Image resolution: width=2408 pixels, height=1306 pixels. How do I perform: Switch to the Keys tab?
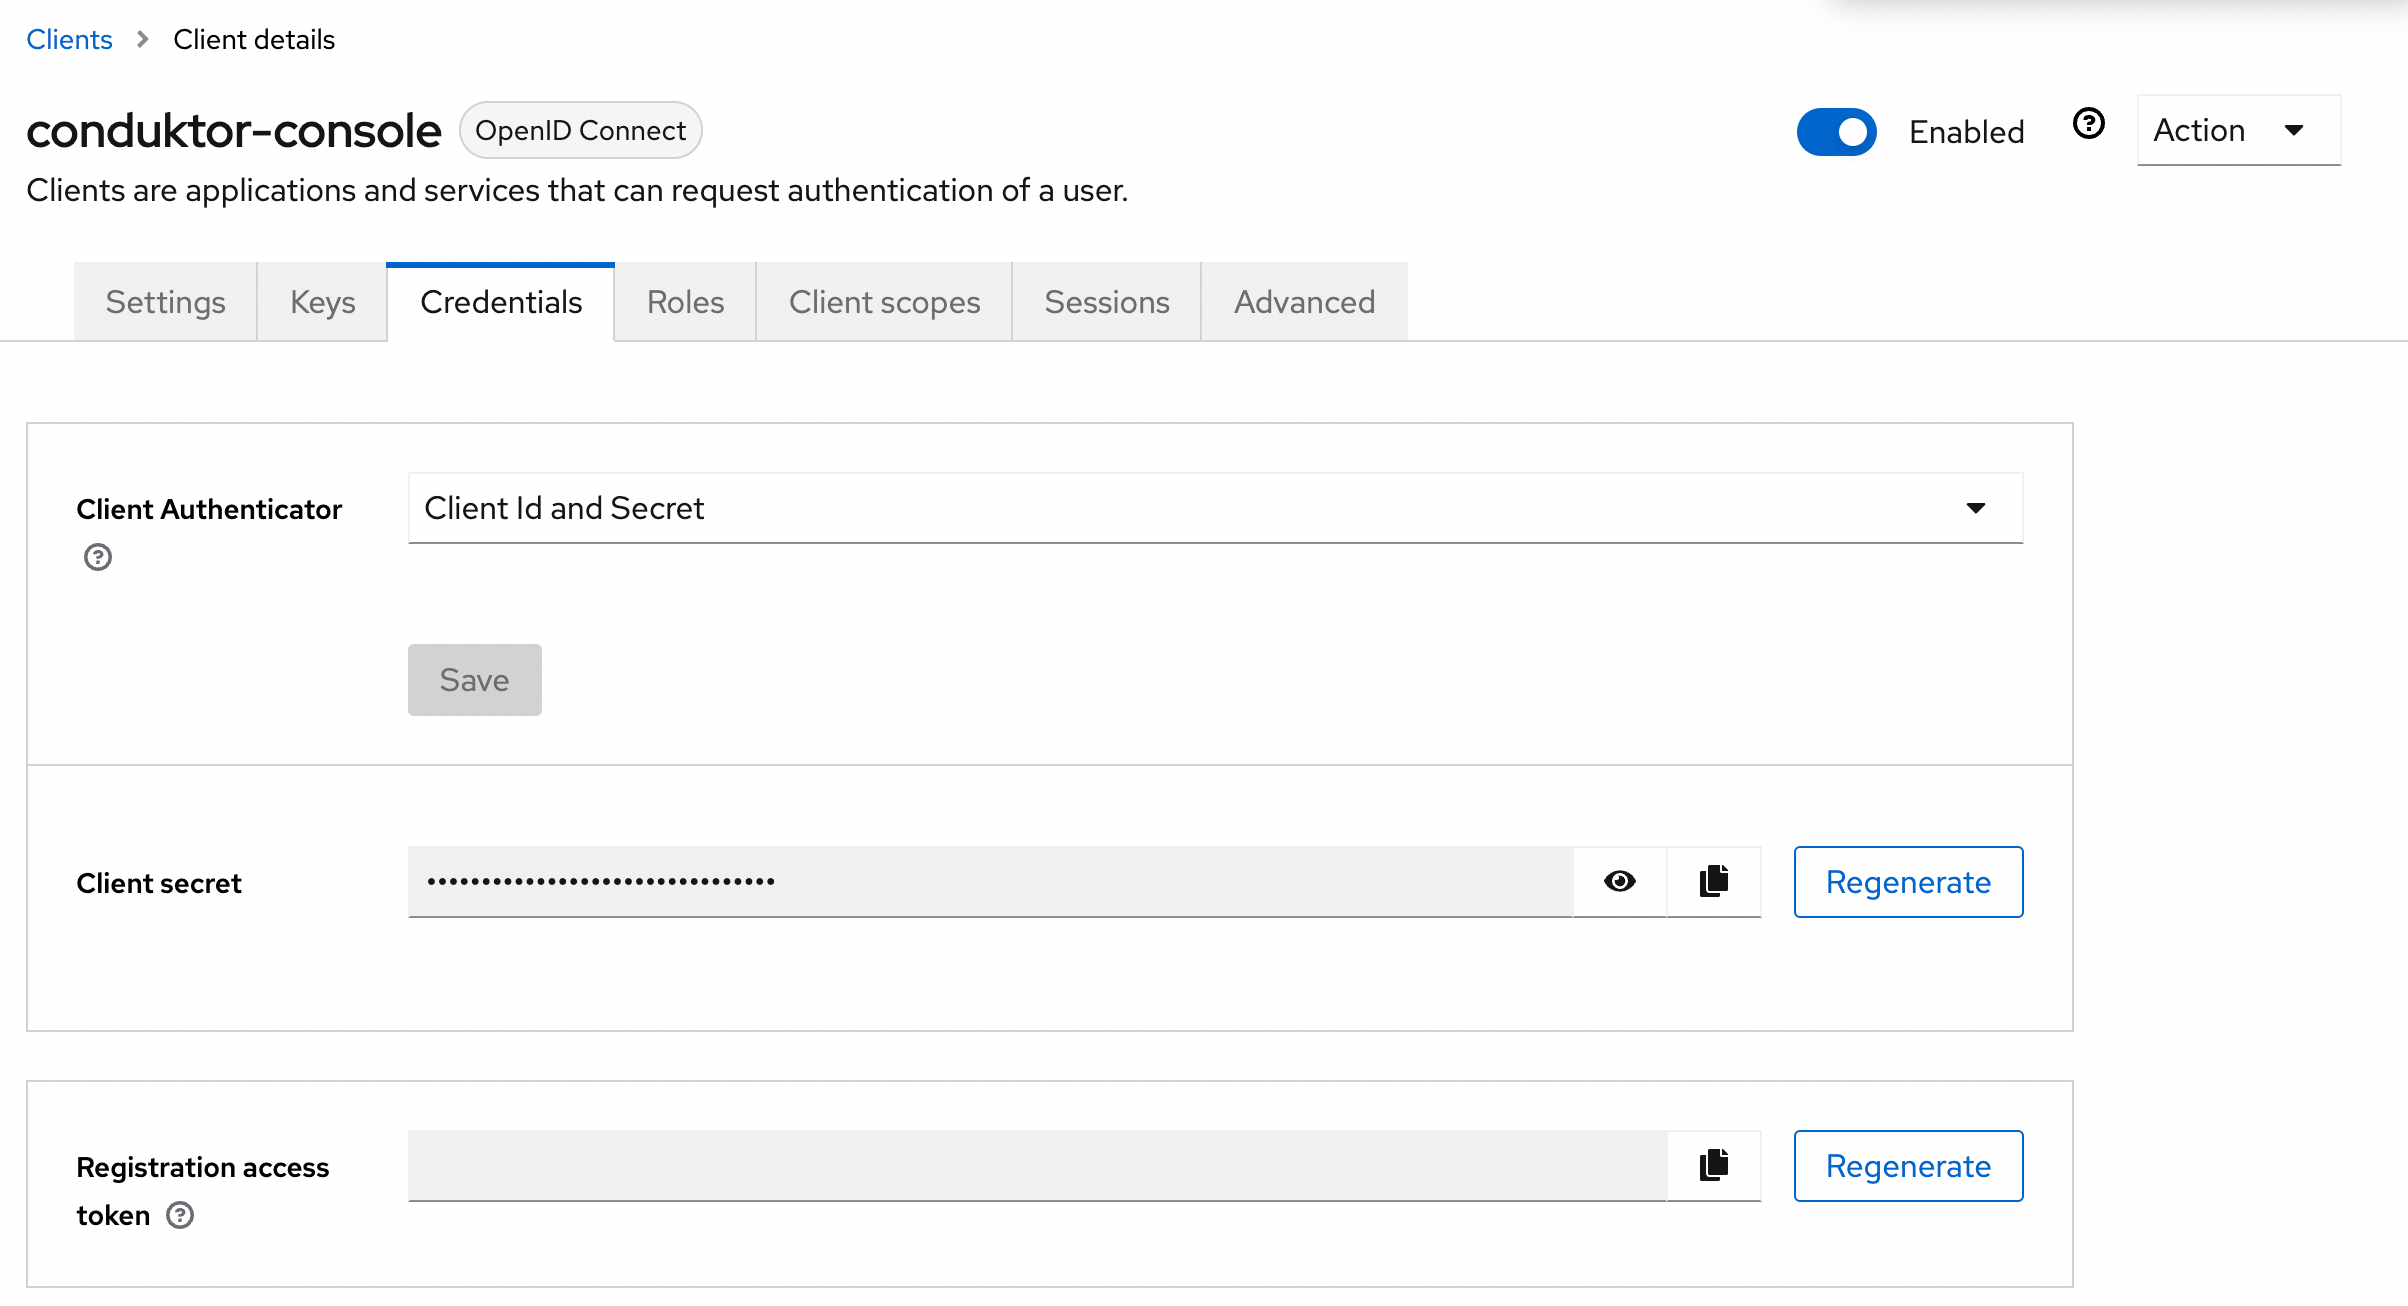pyautogui.click(x=322, y=302)
